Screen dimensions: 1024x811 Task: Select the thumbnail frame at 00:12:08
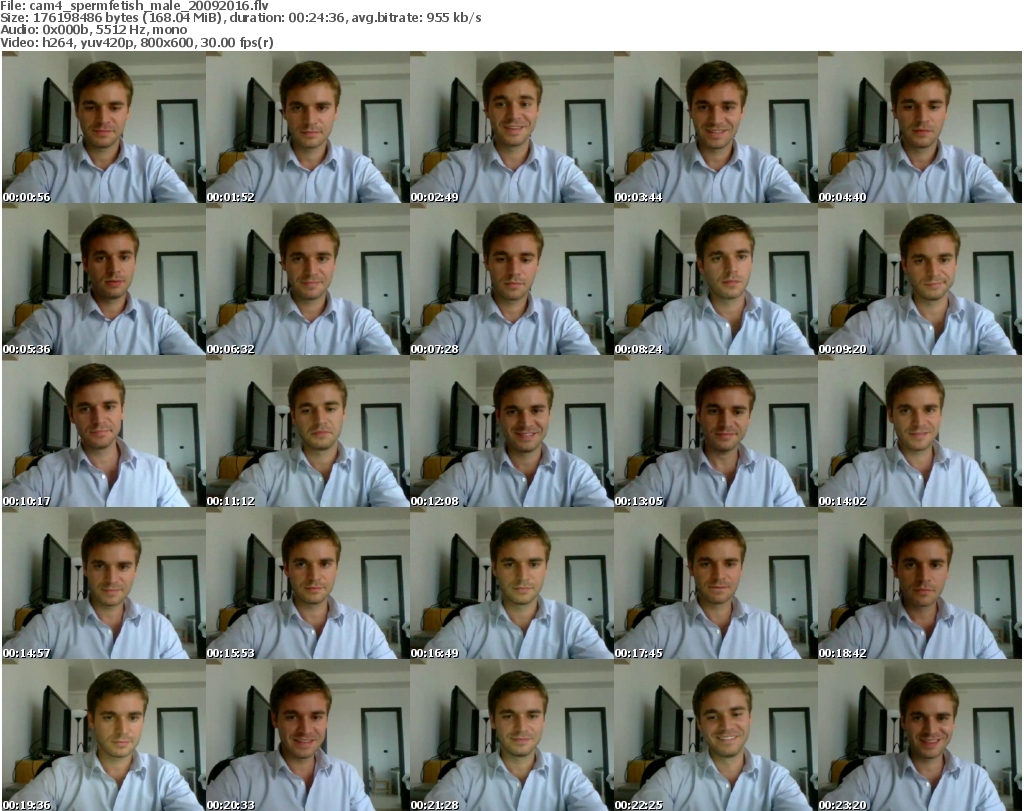(511, 432)
